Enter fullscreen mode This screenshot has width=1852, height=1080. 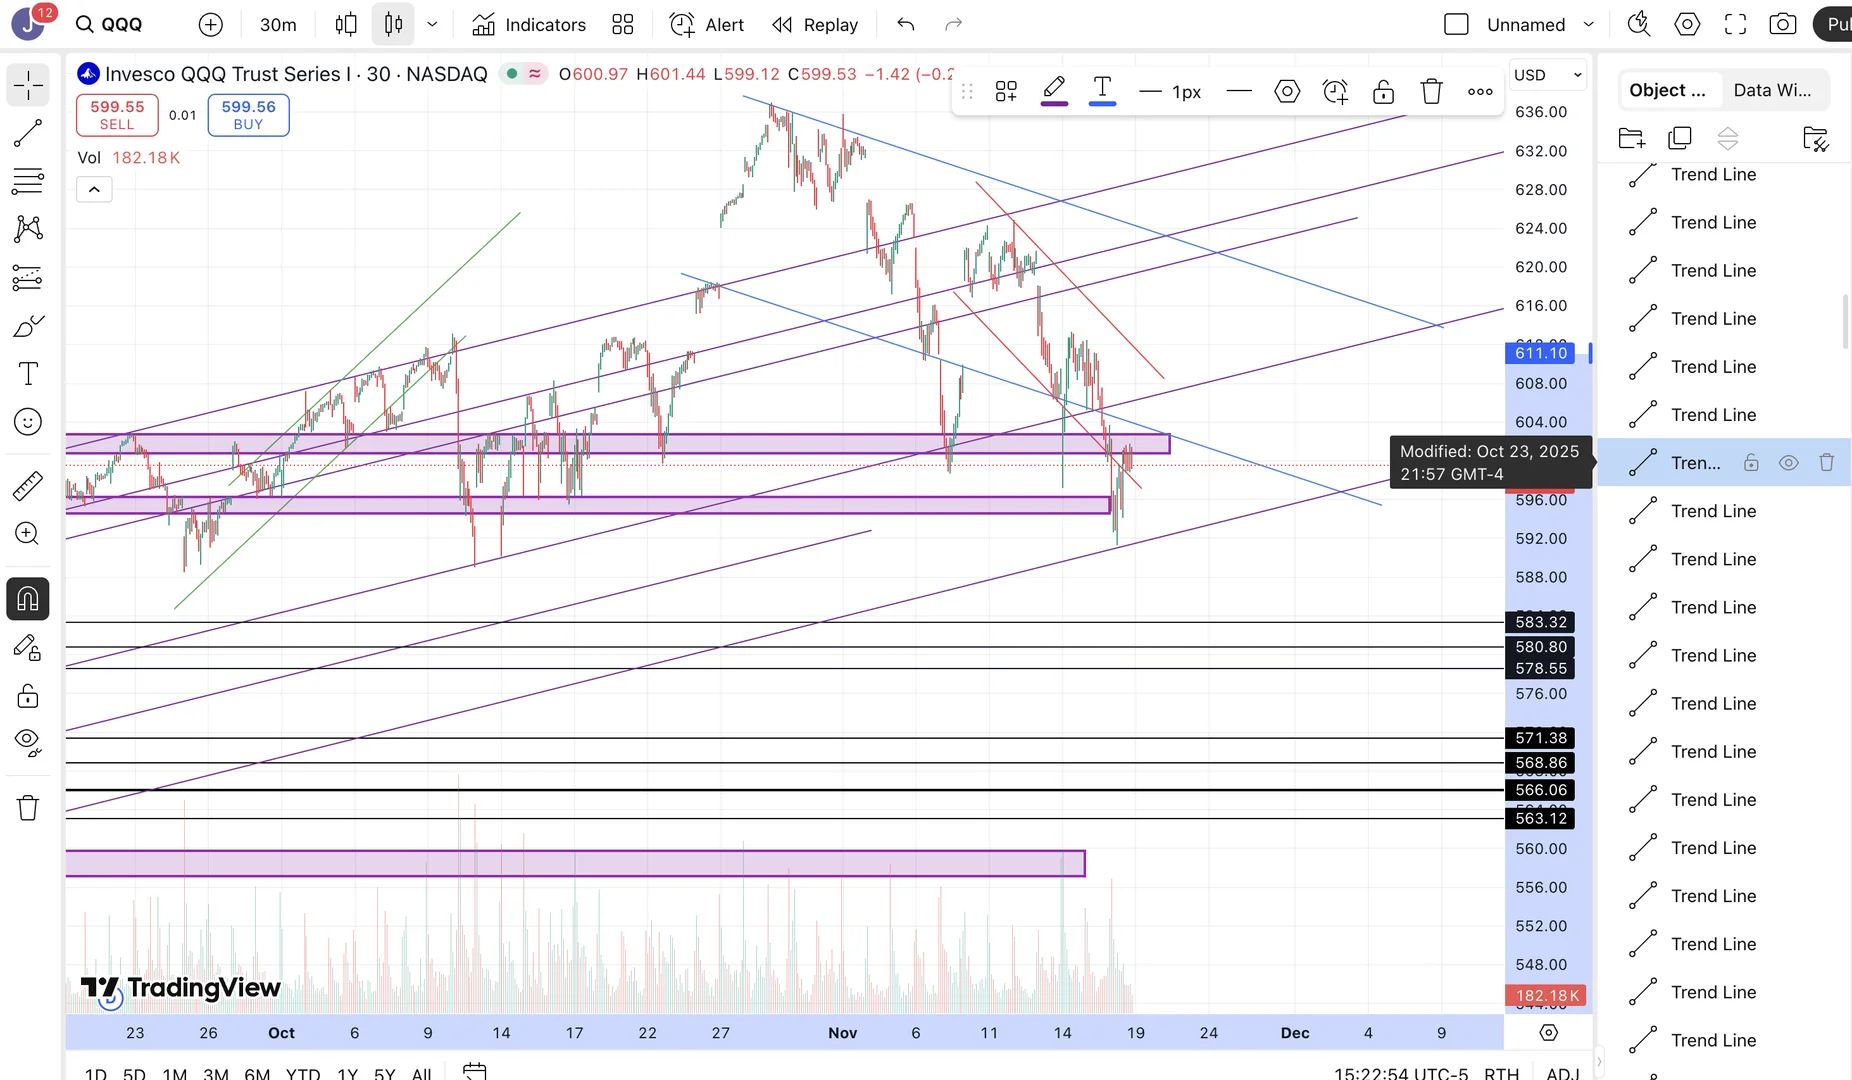pyautogui.click(x=1735, y=25)
